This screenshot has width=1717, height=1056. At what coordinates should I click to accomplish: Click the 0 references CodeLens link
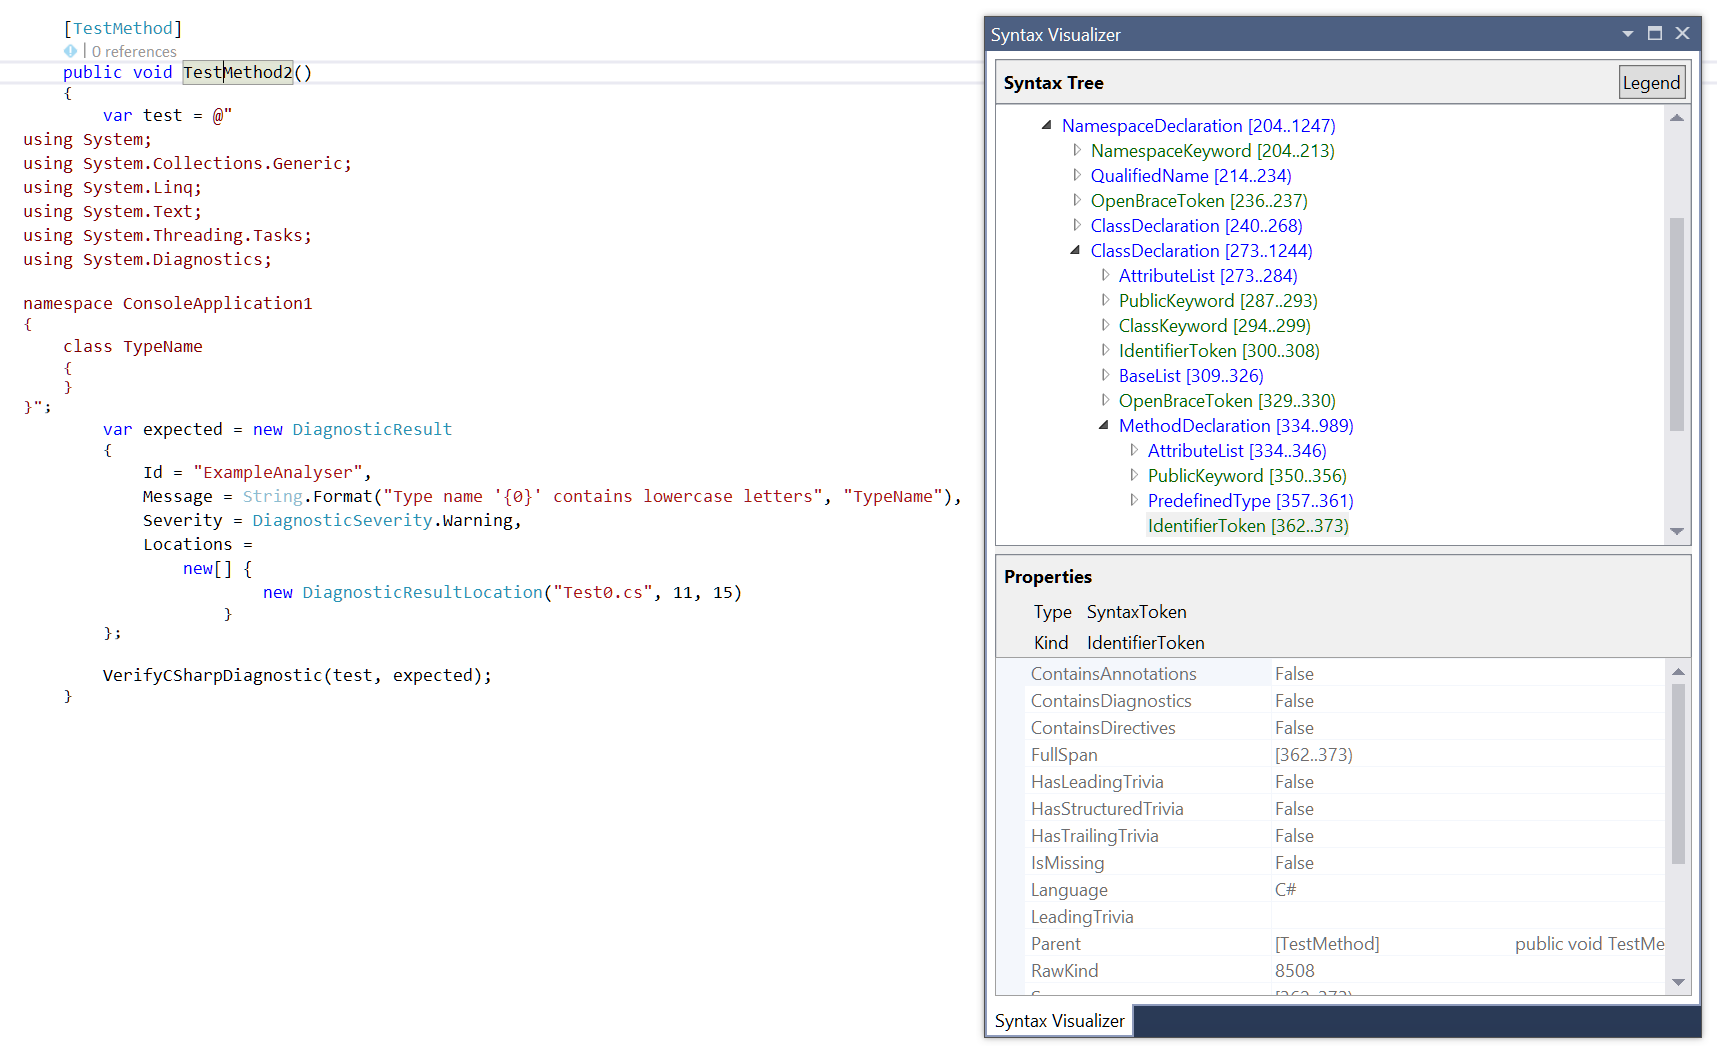point(134,51)
